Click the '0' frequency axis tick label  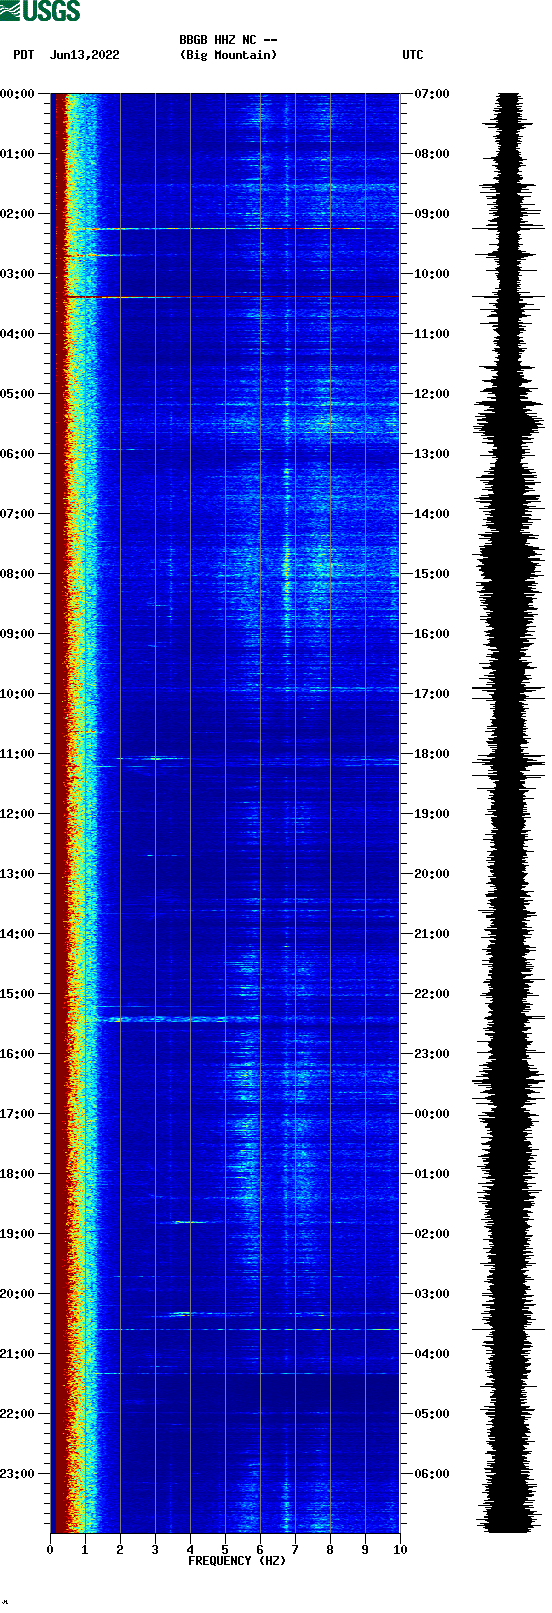click(50, 1550)
